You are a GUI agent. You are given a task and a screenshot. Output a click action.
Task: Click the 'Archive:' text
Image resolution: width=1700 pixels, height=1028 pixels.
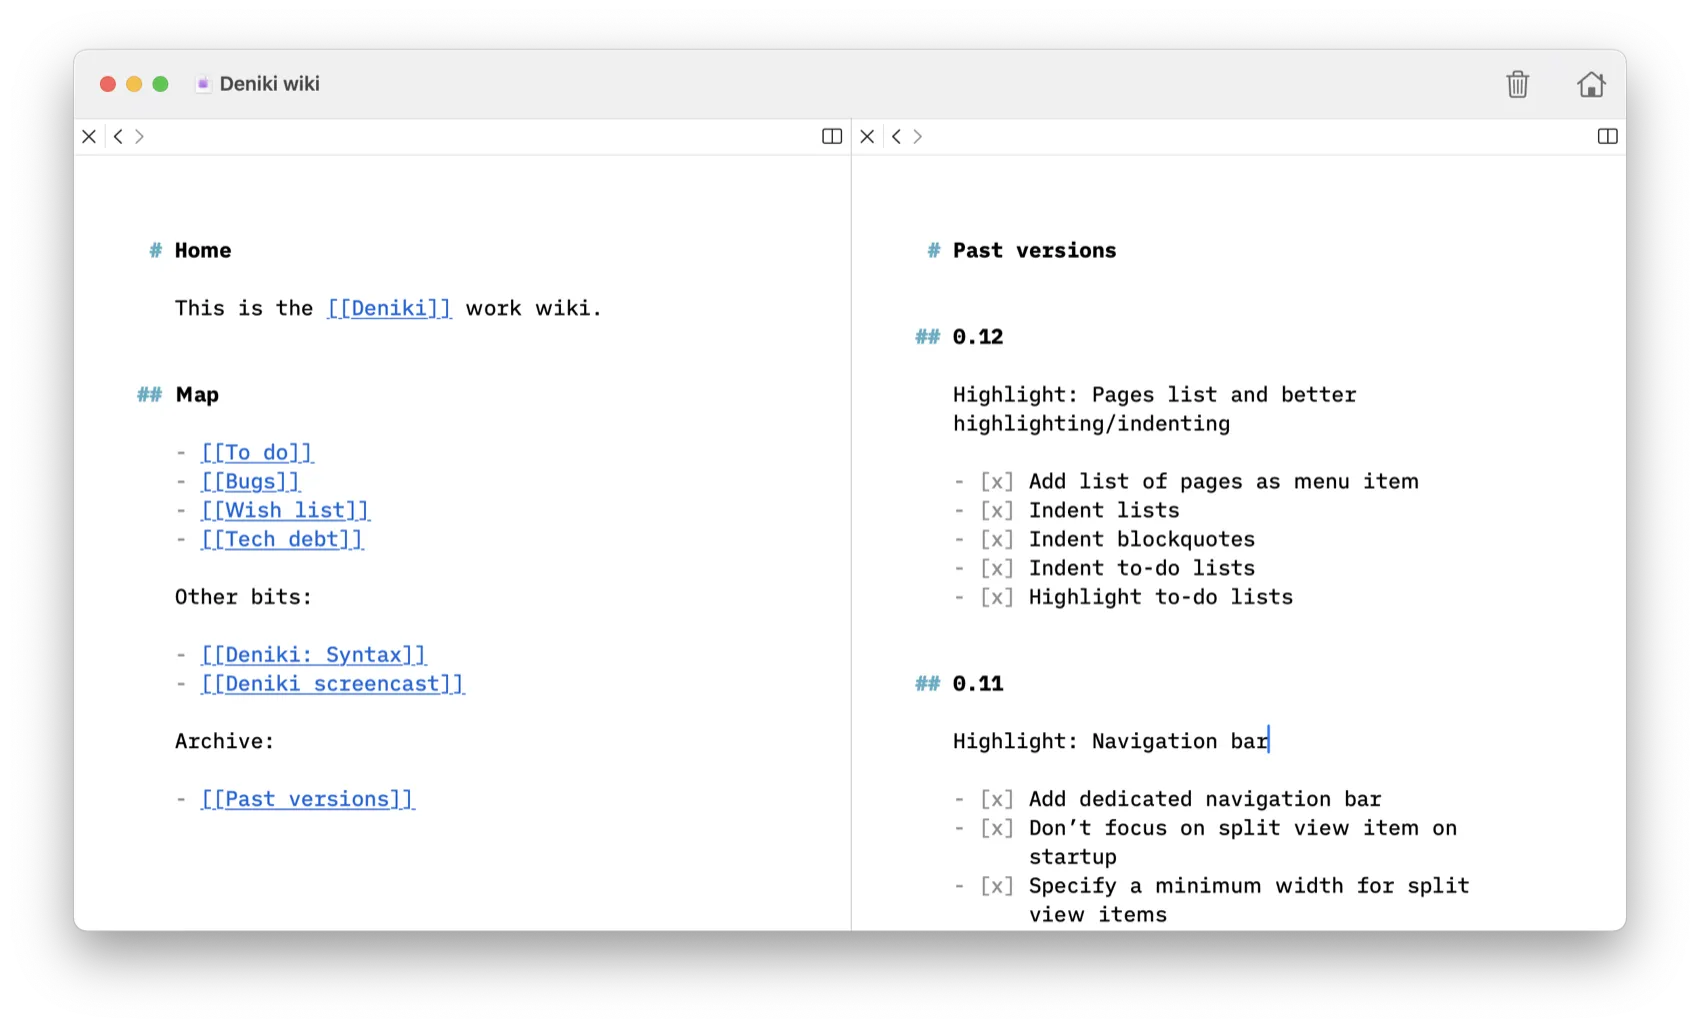[224, 741]
